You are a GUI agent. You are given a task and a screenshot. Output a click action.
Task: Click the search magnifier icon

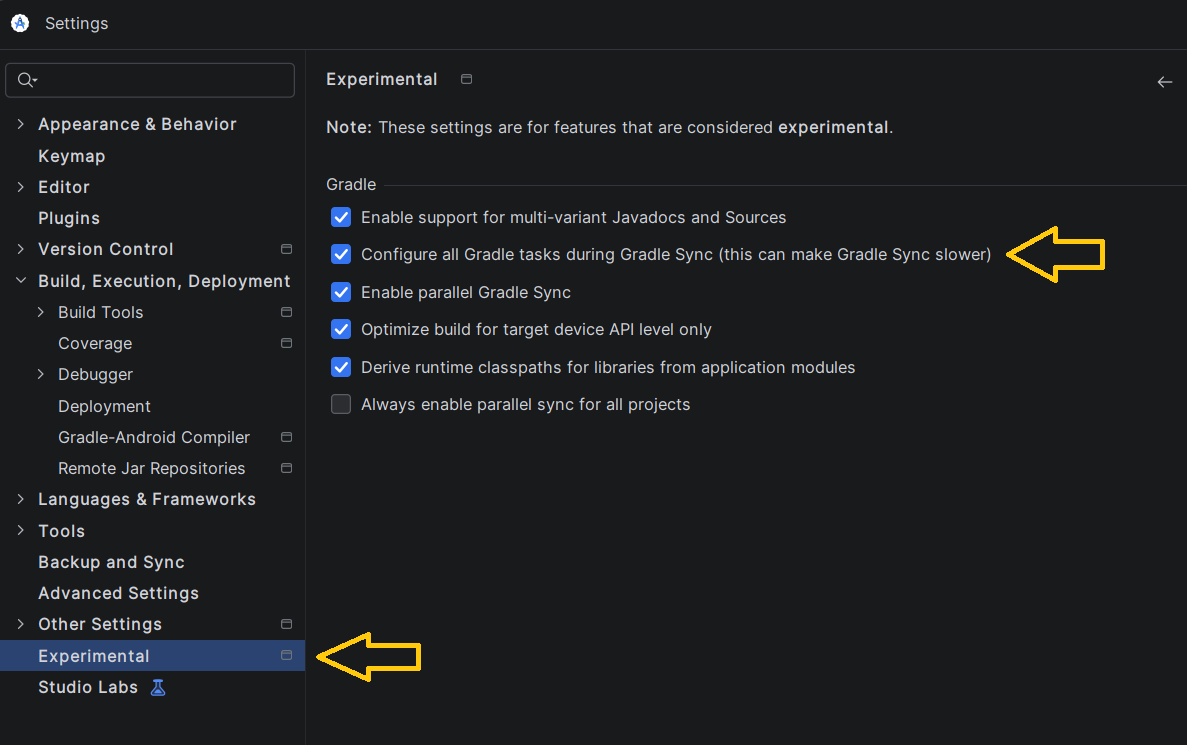point(26,80)
